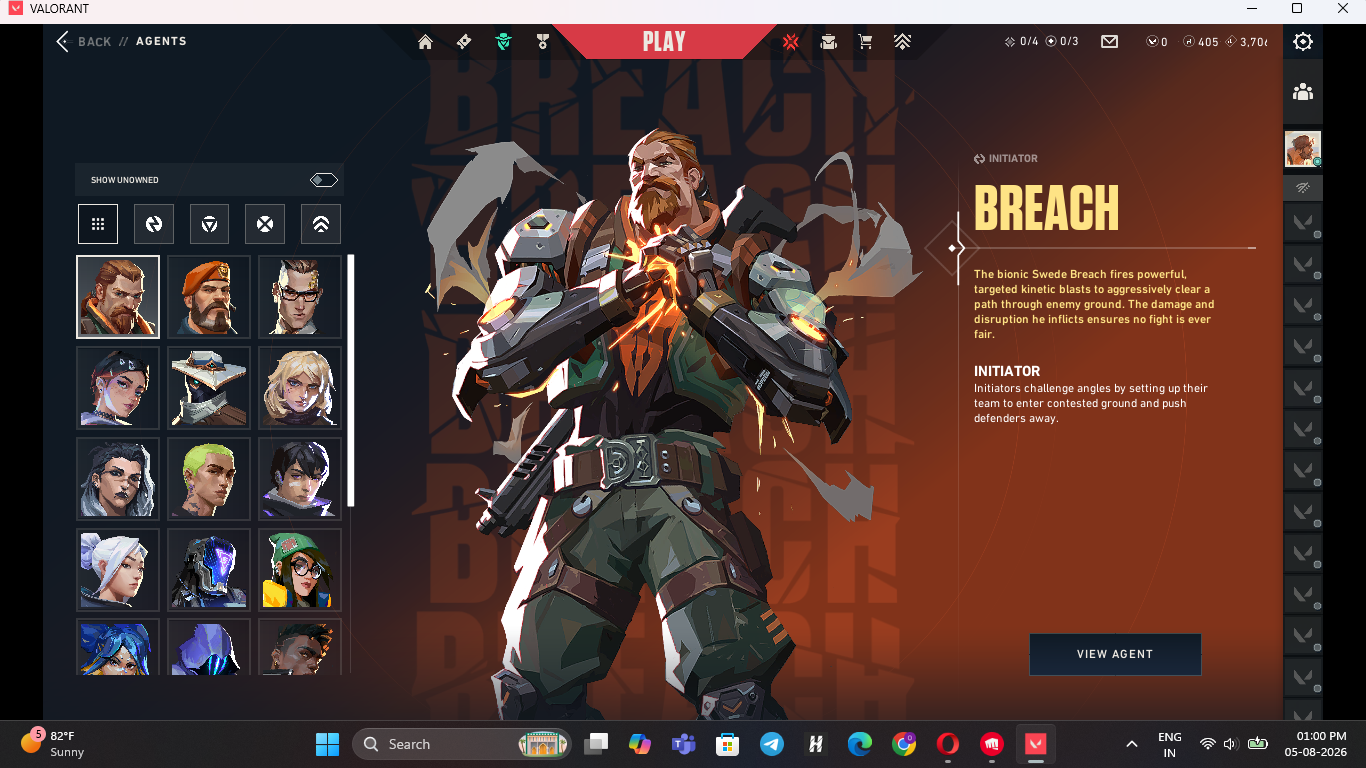Click the Kingdom Credits balance showing 0
This screenshot has width=1366, height=768.
[x=1157, y=42]
